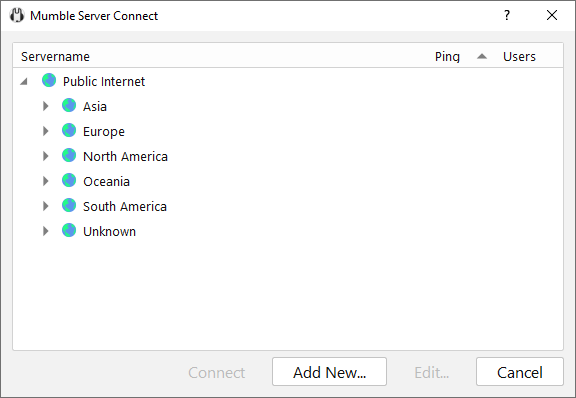This screenshot has height=398, width=576.
Task: Click the question mark help button
Action: tap(507, 15)
